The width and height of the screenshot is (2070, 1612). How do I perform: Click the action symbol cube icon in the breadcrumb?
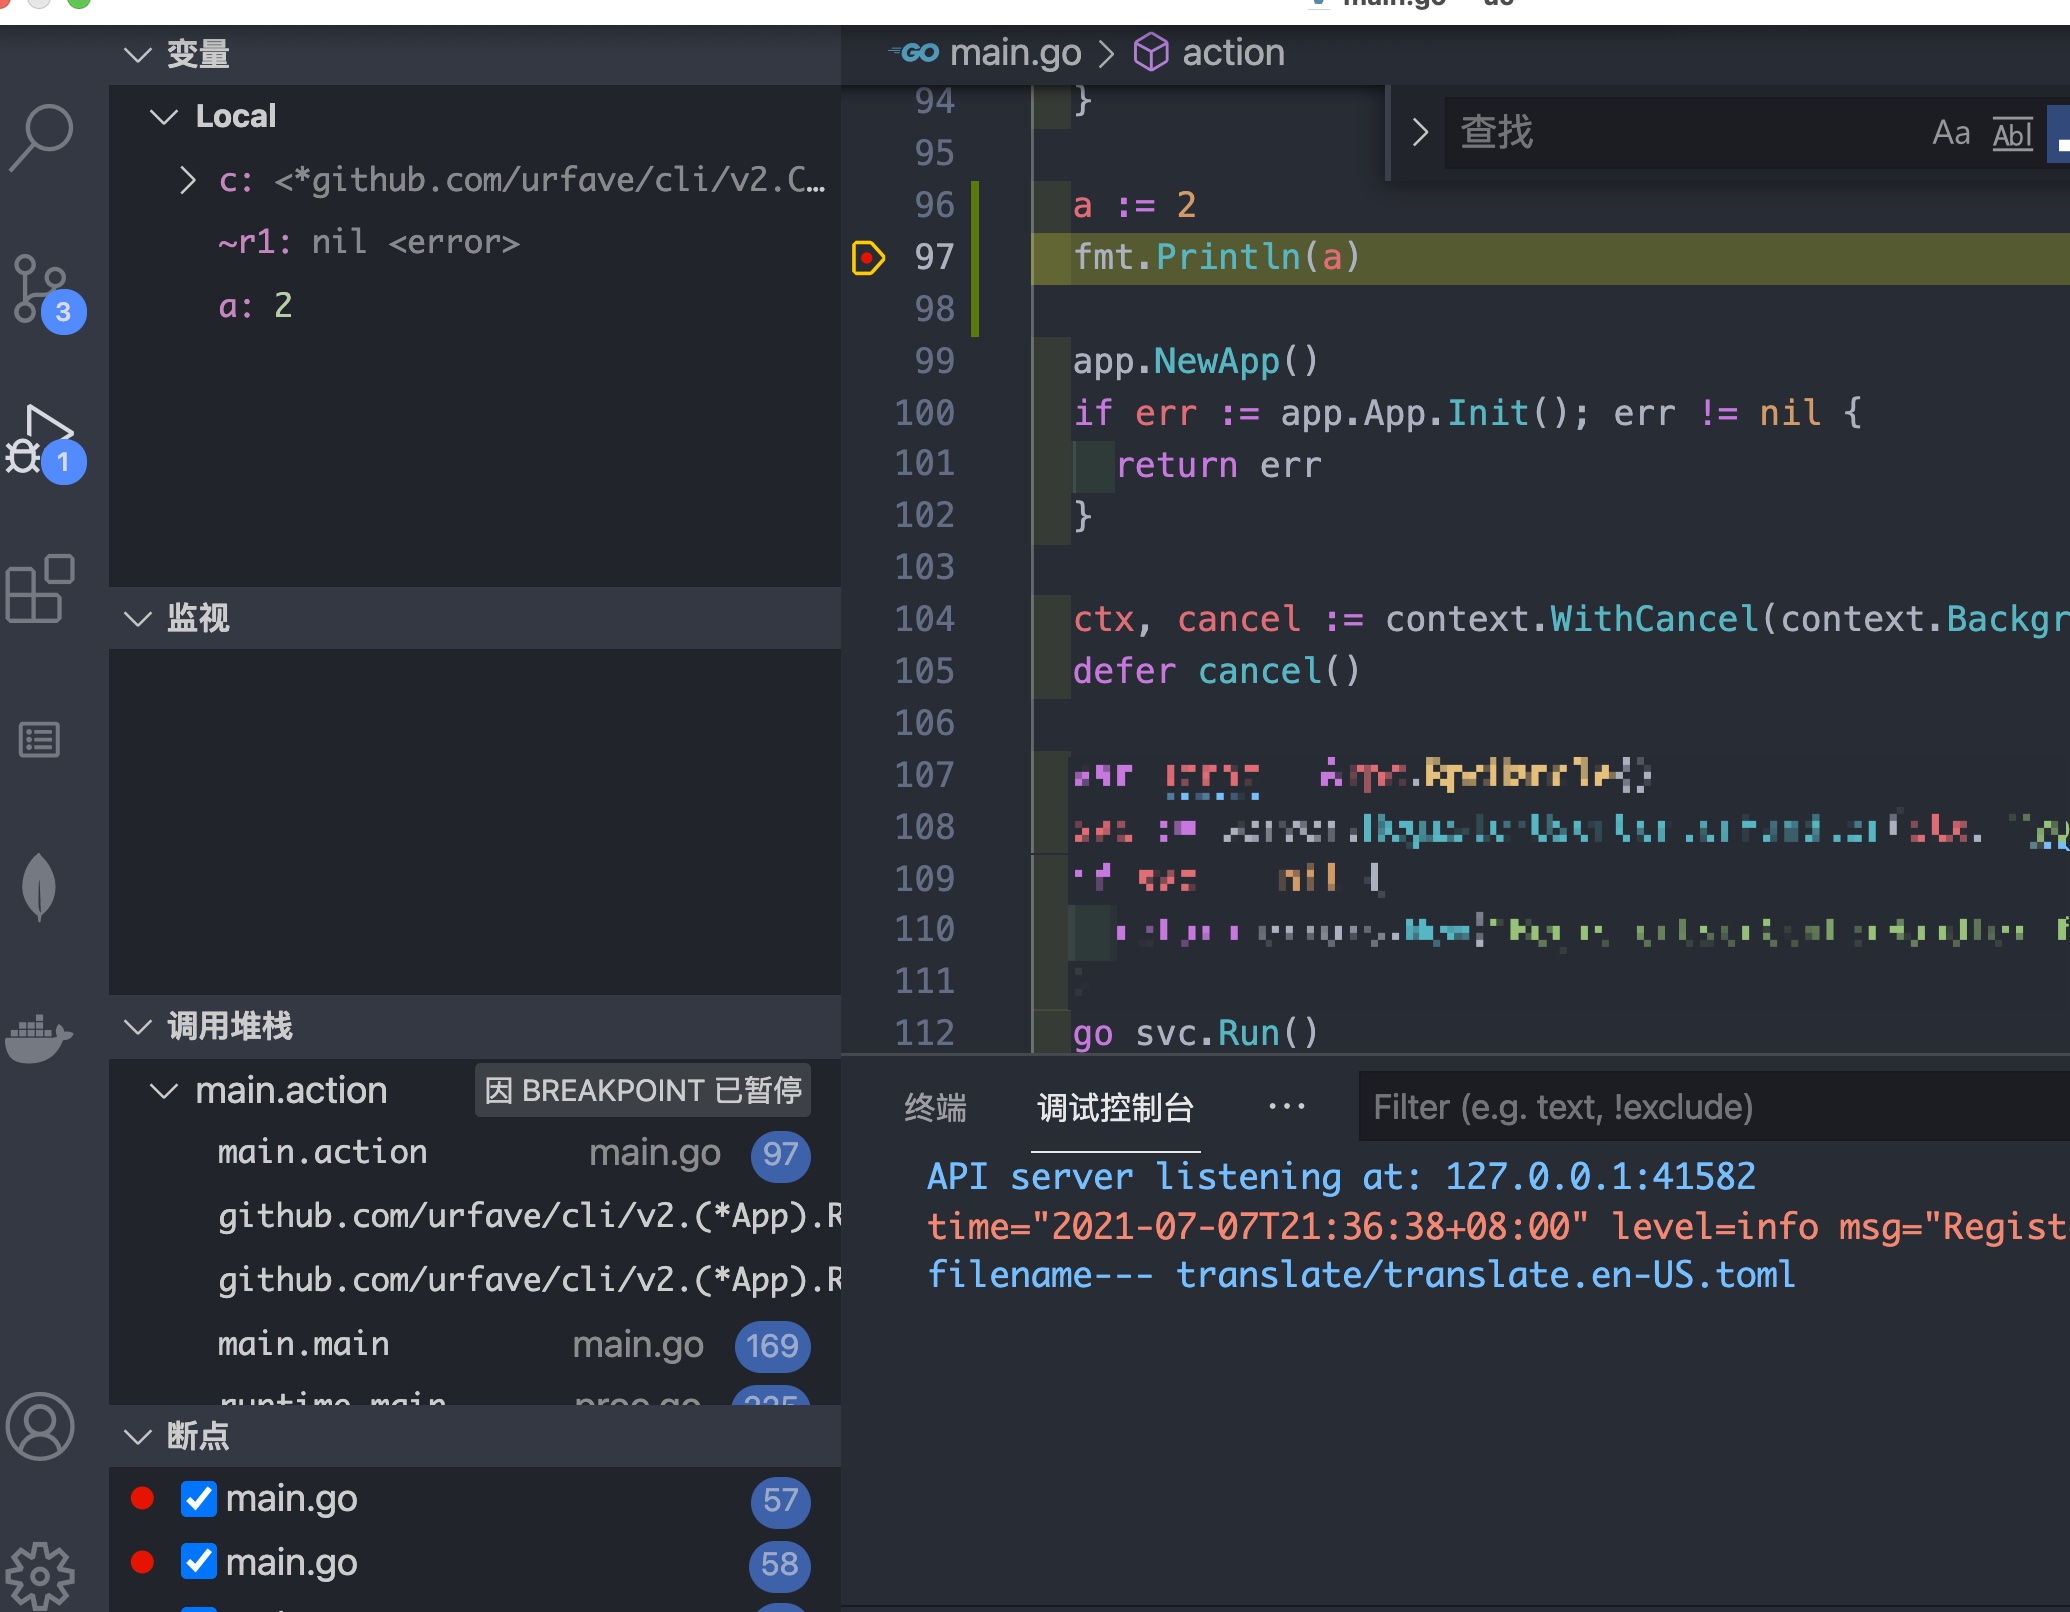point(1151,52)
